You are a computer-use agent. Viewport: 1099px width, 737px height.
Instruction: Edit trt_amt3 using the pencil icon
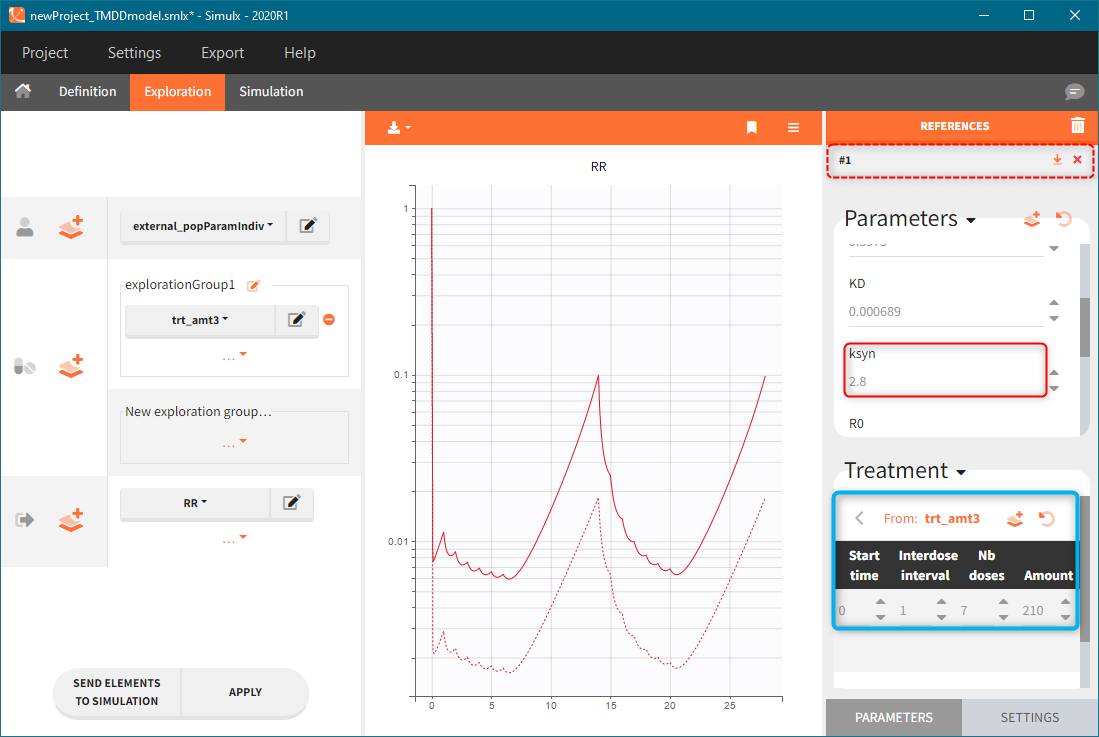[294, 319]
